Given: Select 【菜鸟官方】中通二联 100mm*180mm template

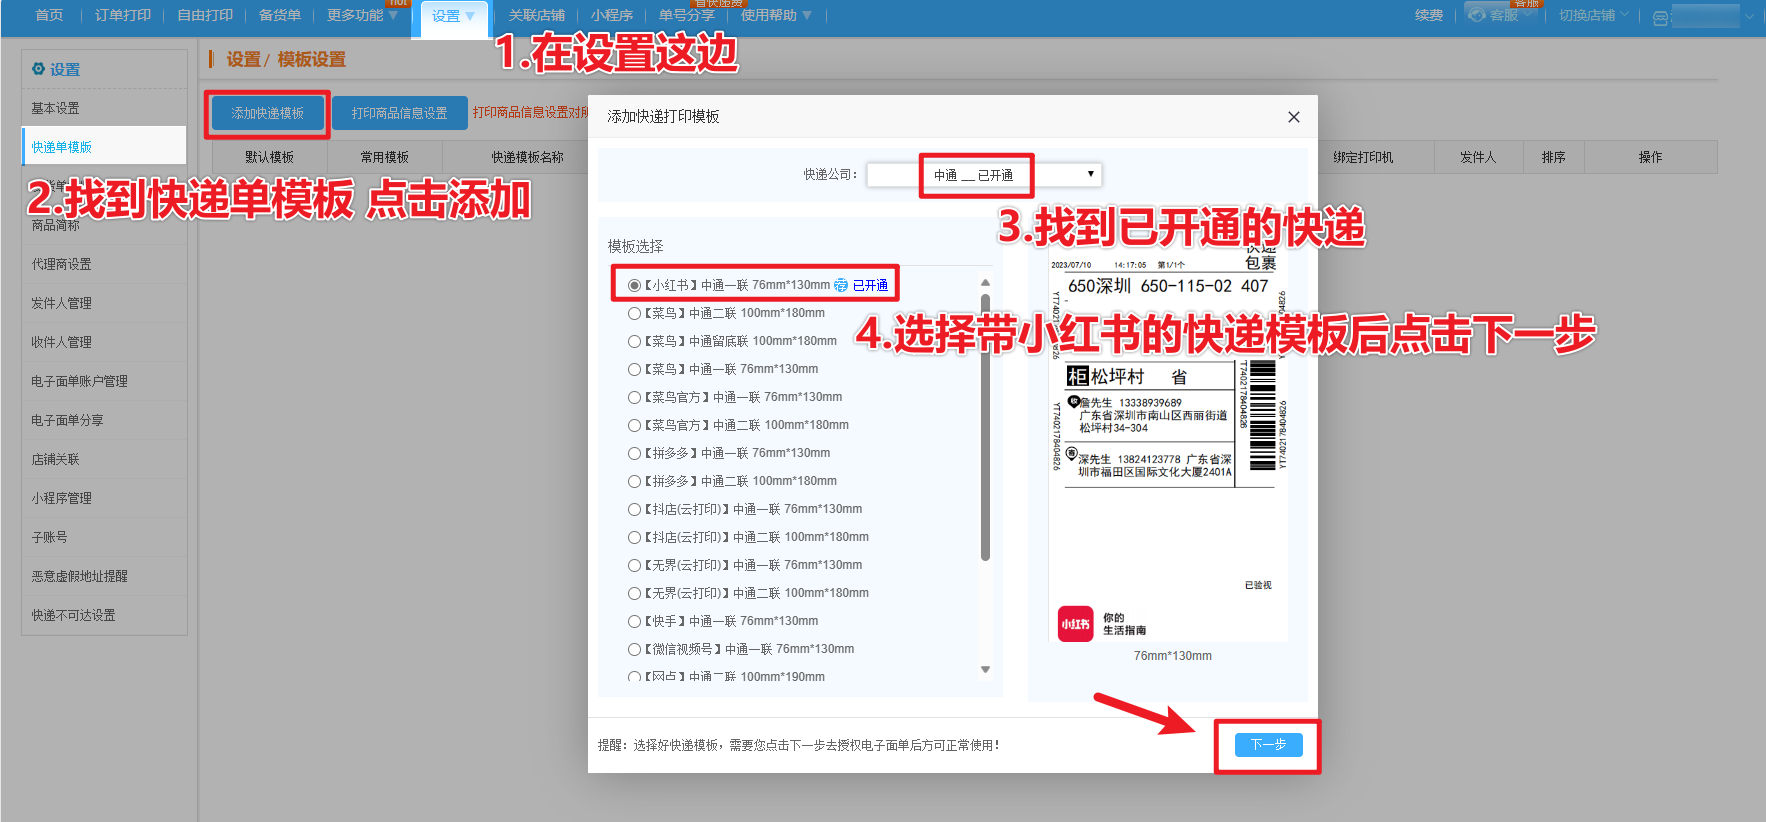Looking at the screenshot, I should click(x=634, y=425).
